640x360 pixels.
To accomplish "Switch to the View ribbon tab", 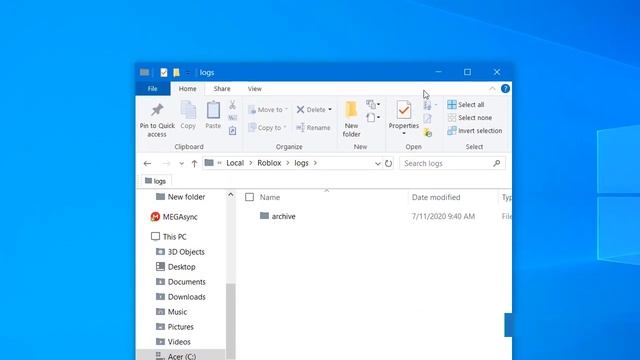I will click(x=254, y=89).
